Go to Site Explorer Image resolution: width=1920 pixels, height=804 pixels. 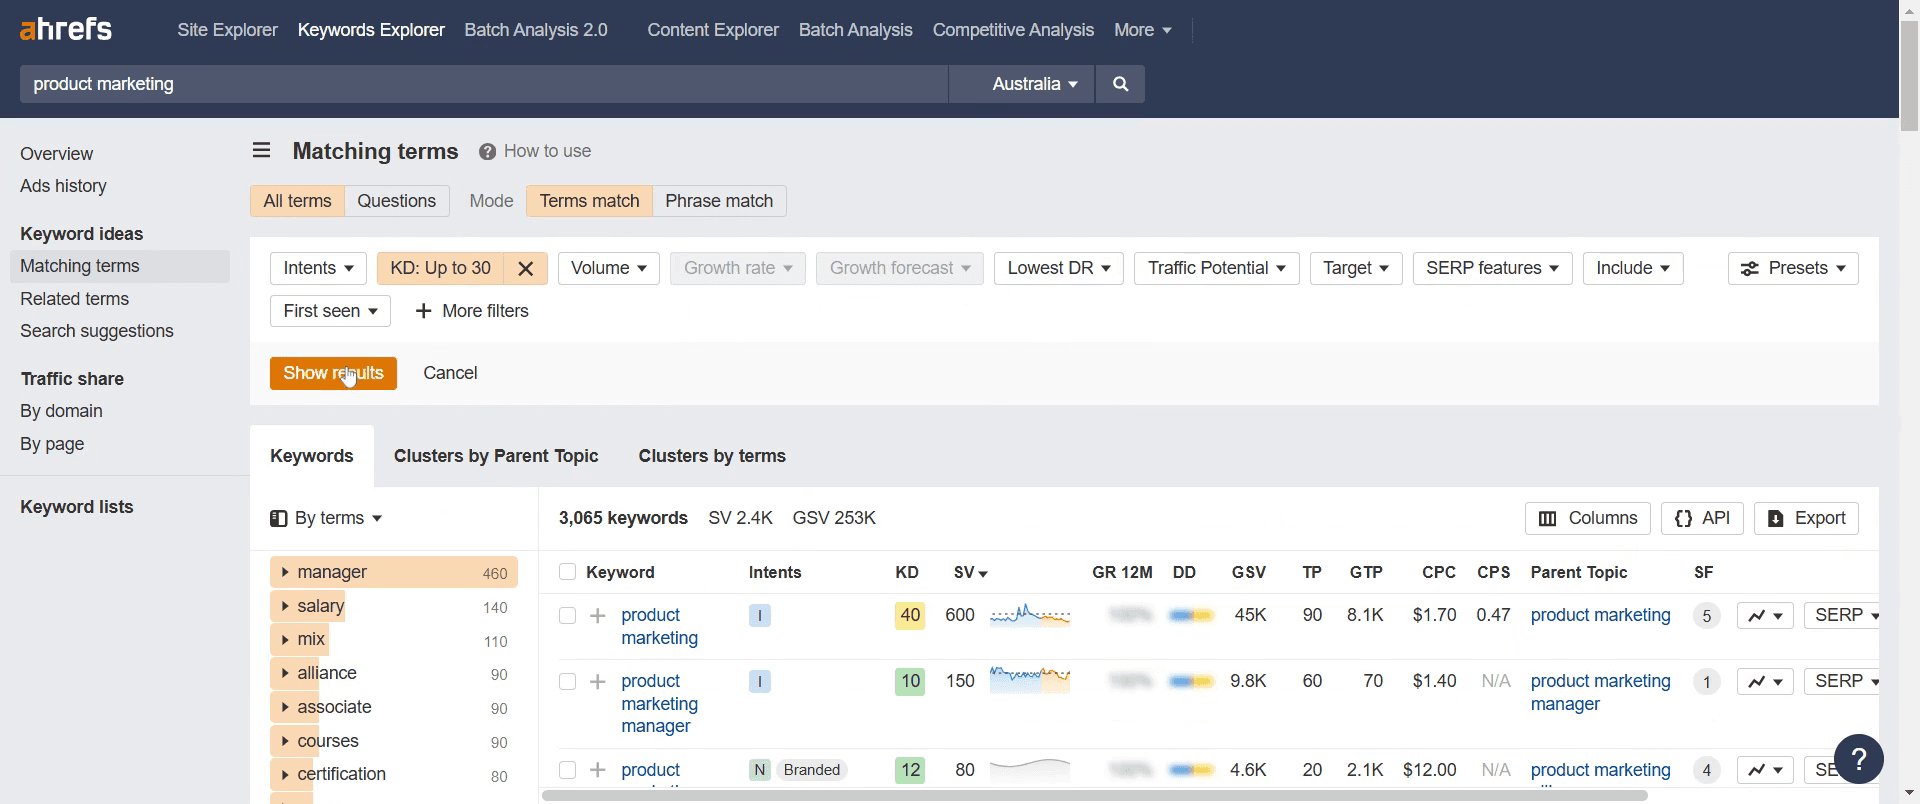click(x=227, y=30)
